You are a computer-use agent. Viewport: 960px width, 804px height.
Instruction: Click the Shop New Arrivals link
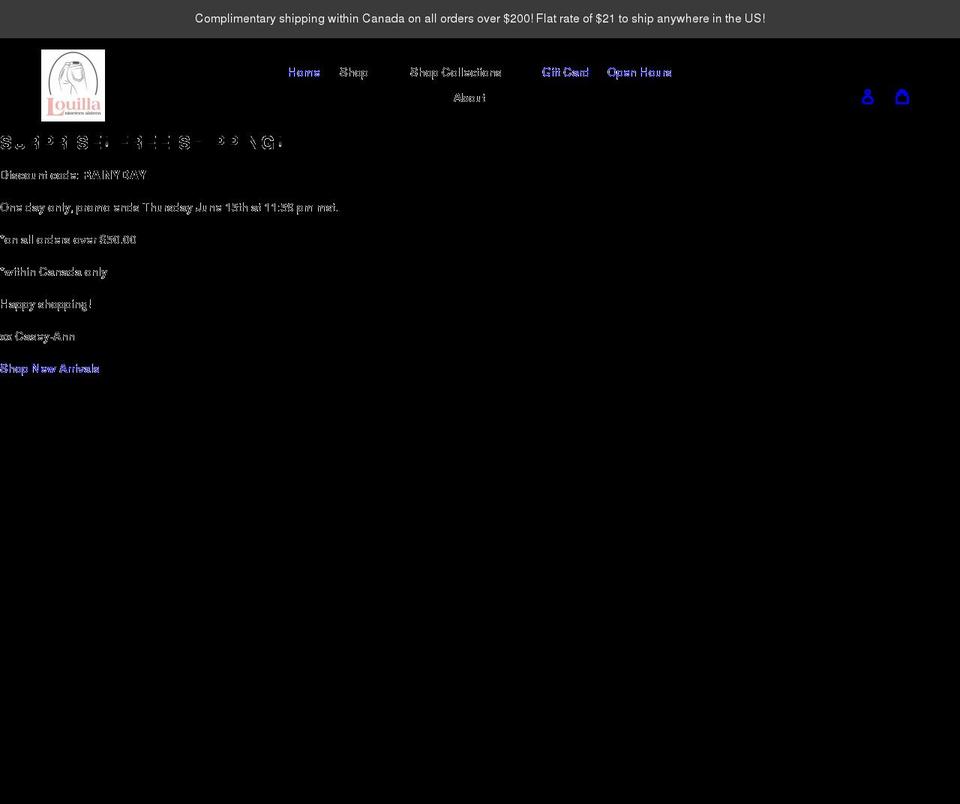(49, 368)
